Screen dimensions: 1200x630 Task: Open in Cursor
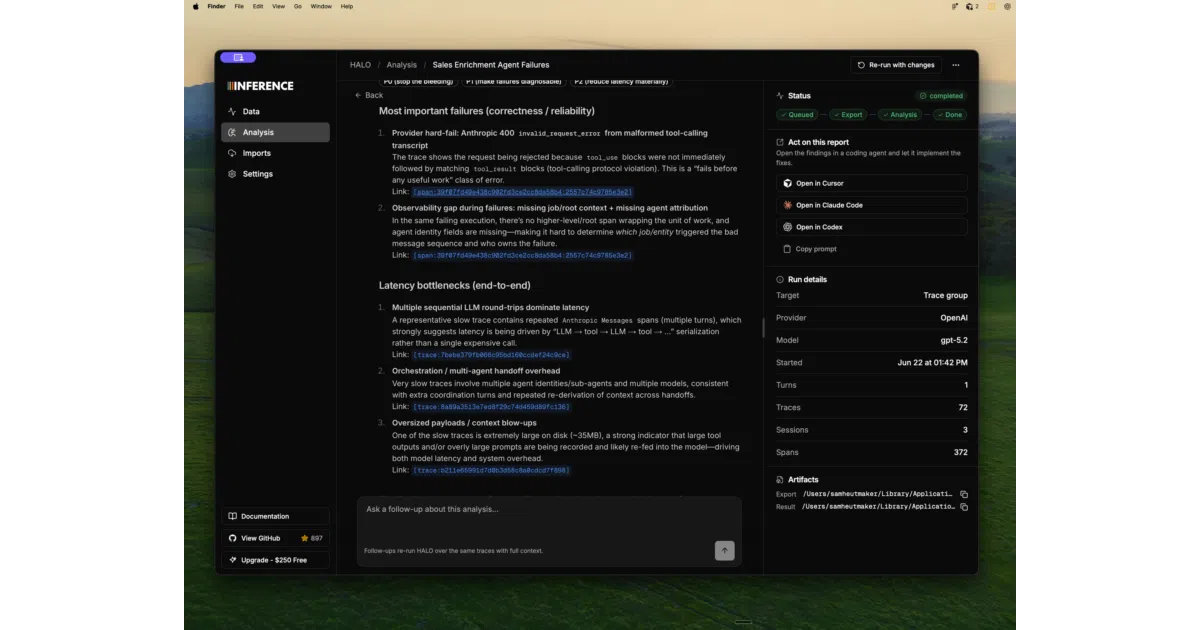coord(872,183)
